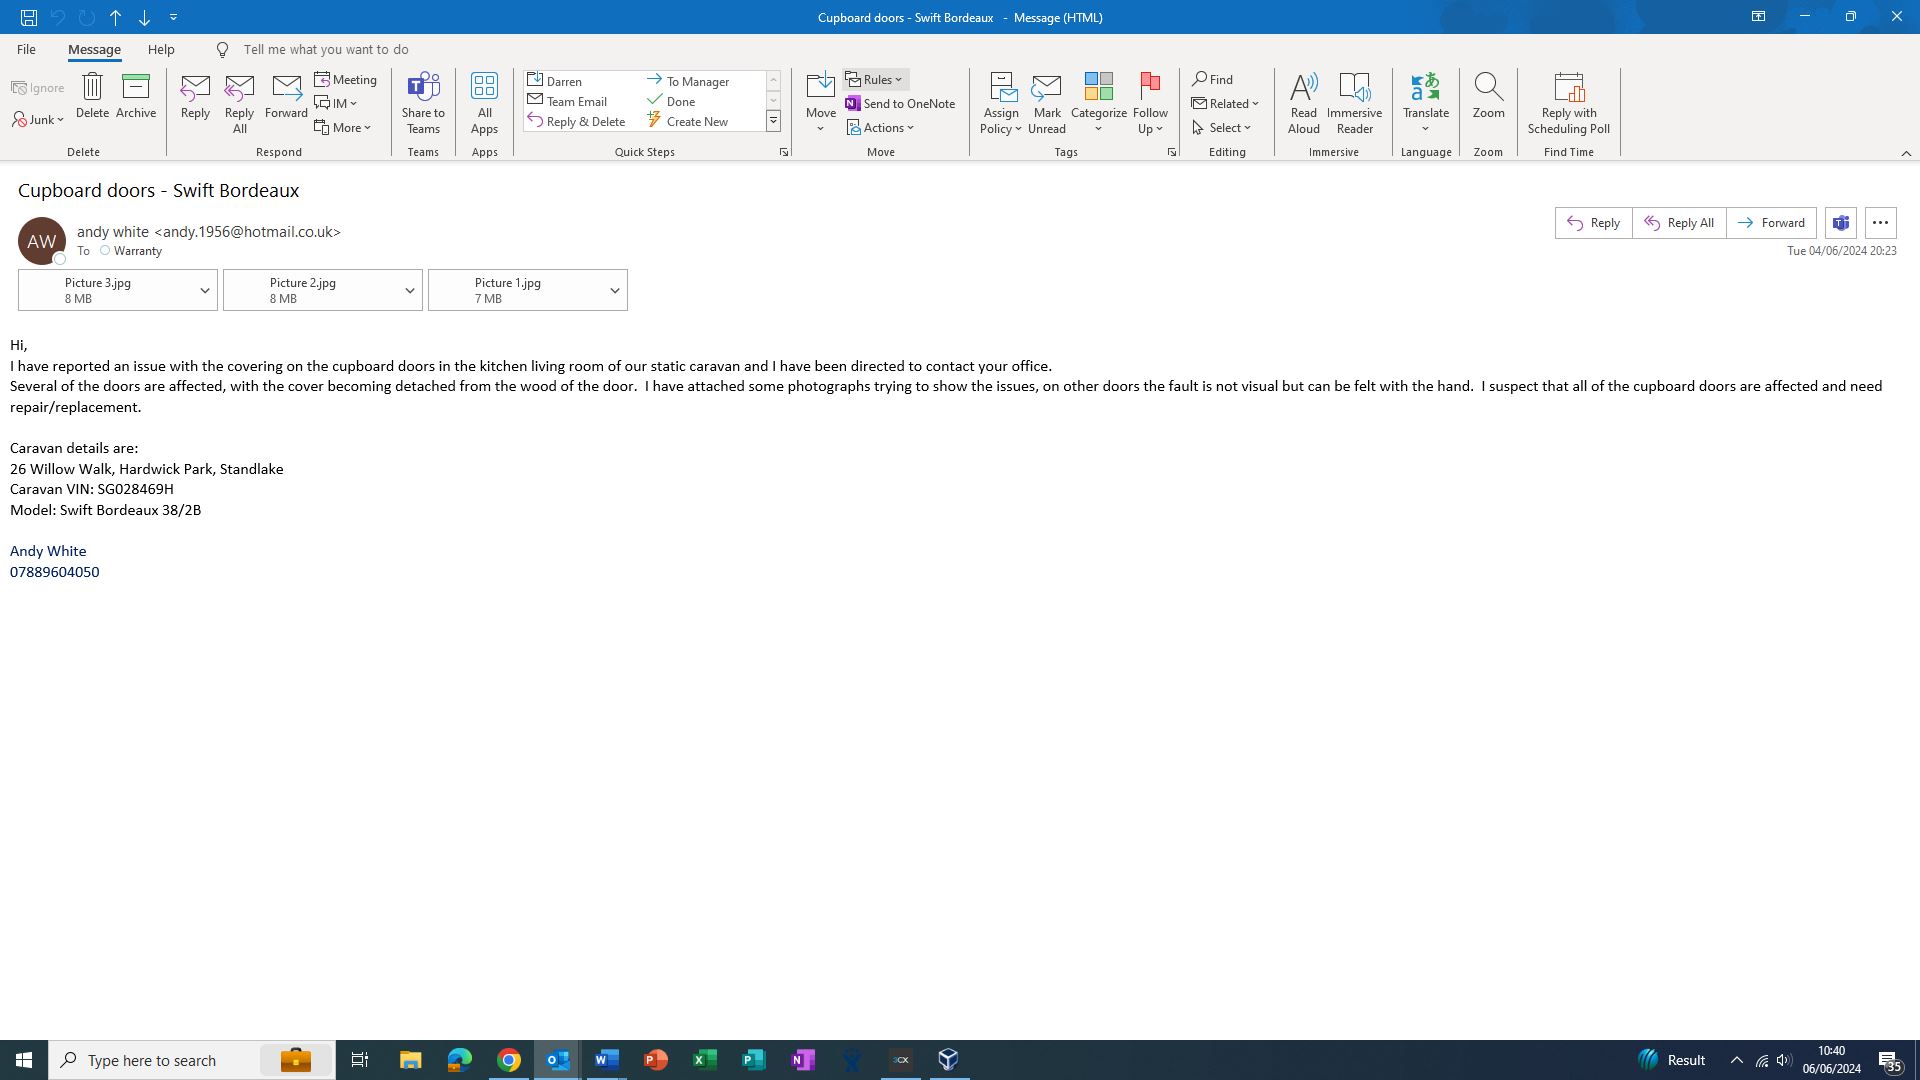This screenshot has width=1920, height=1080.
Task: Click the Tell me search field
Action: (326, 49)
